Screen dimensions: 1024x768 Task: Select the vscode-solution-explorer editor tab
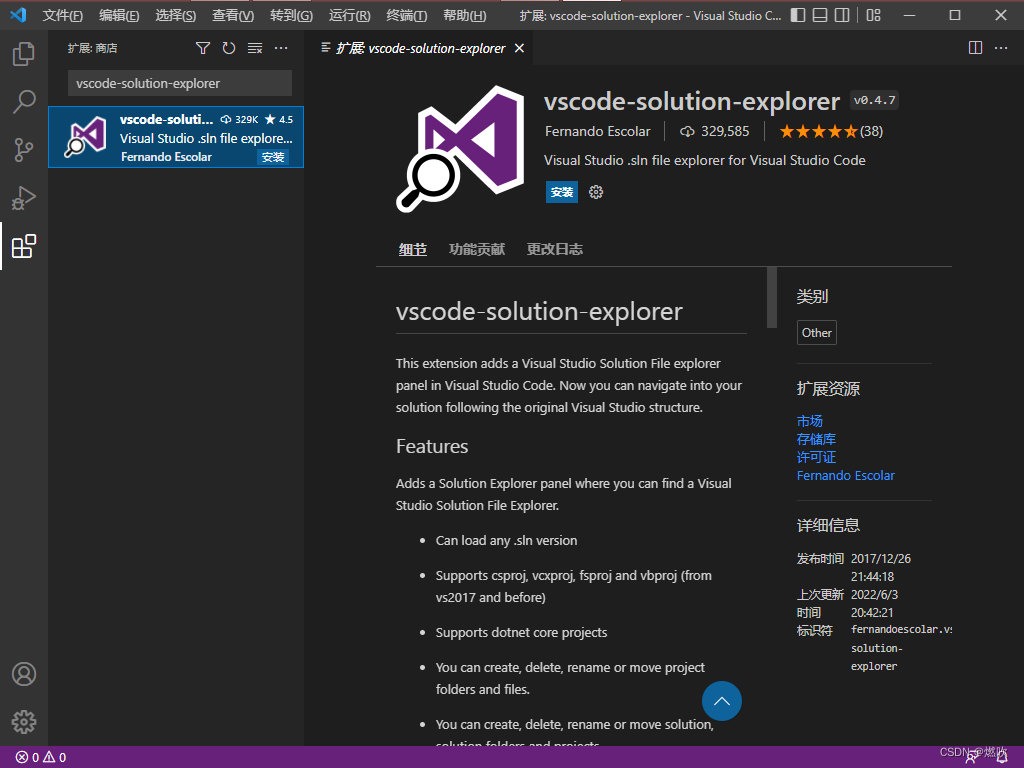coord(419,48)
